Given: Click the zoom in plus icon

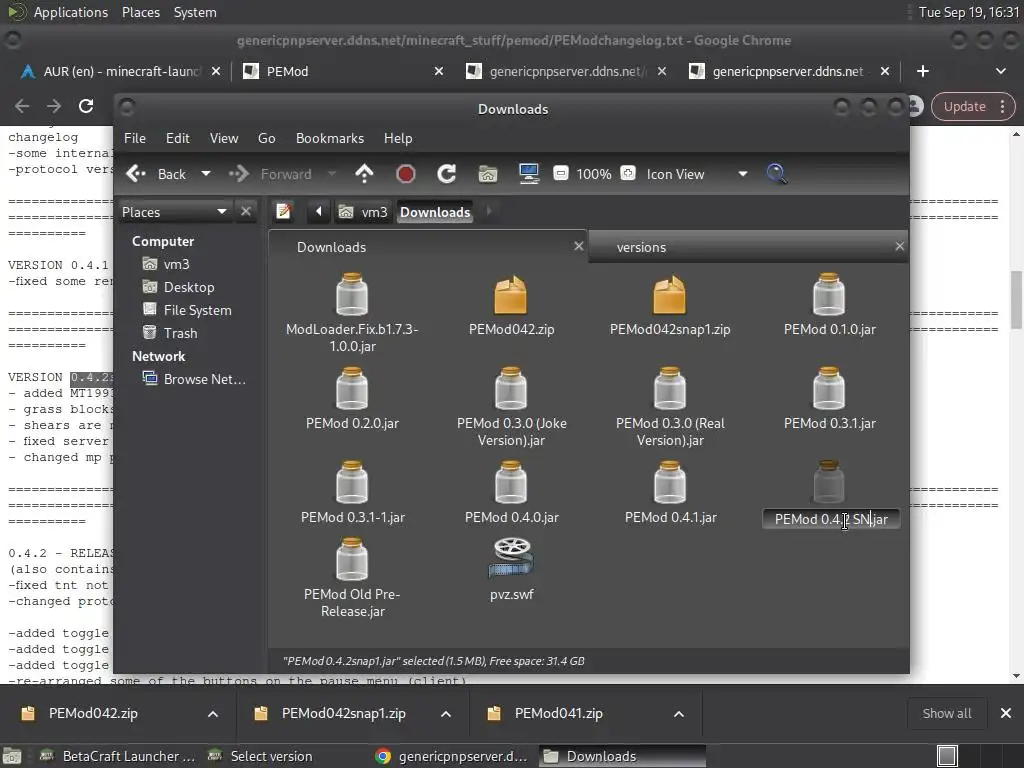Looking at the screenshot, I should click(628, 173).
